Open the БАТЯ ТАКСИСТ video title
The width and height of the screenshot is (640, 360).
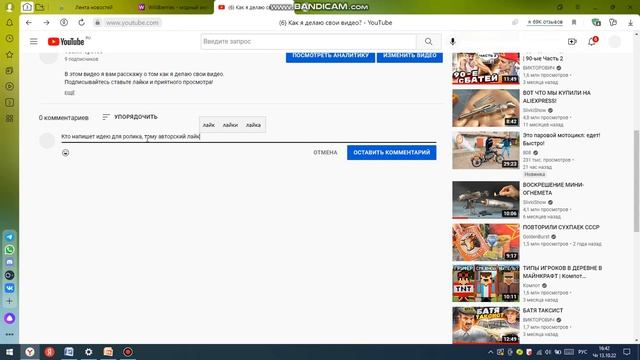click(542, 311)
